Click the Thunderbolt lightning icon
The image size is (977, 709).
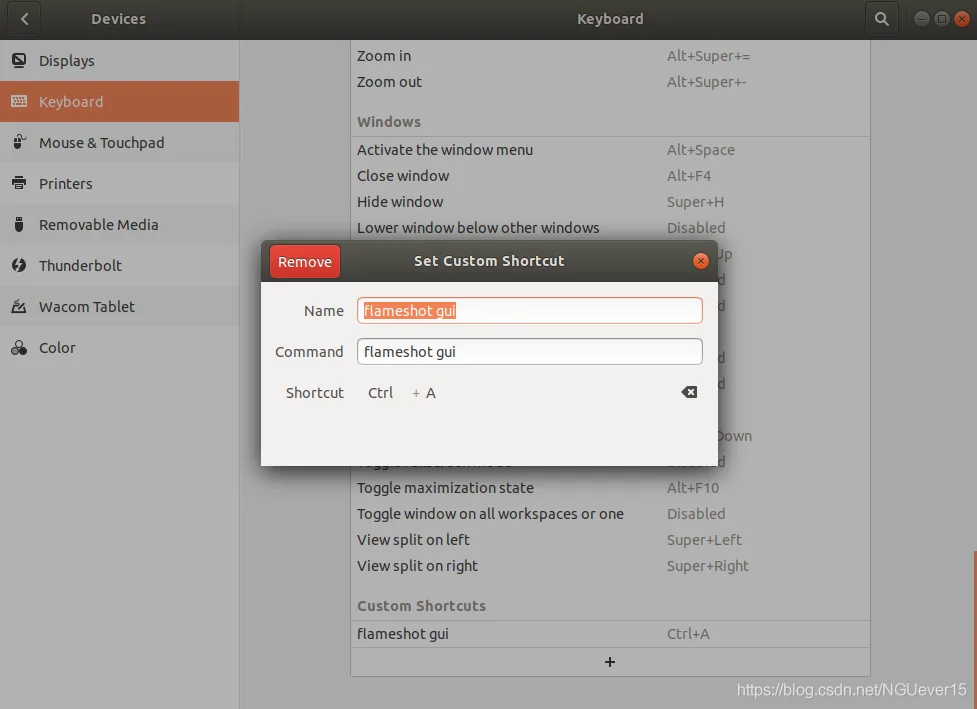click(x=19, y=265)
